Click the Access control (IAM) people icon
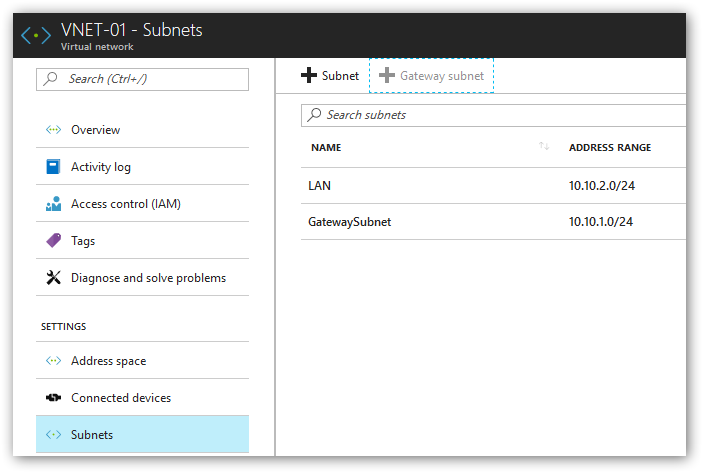Image resolution: width=703 pixels, height=473 pixels. tap(53, 204)
